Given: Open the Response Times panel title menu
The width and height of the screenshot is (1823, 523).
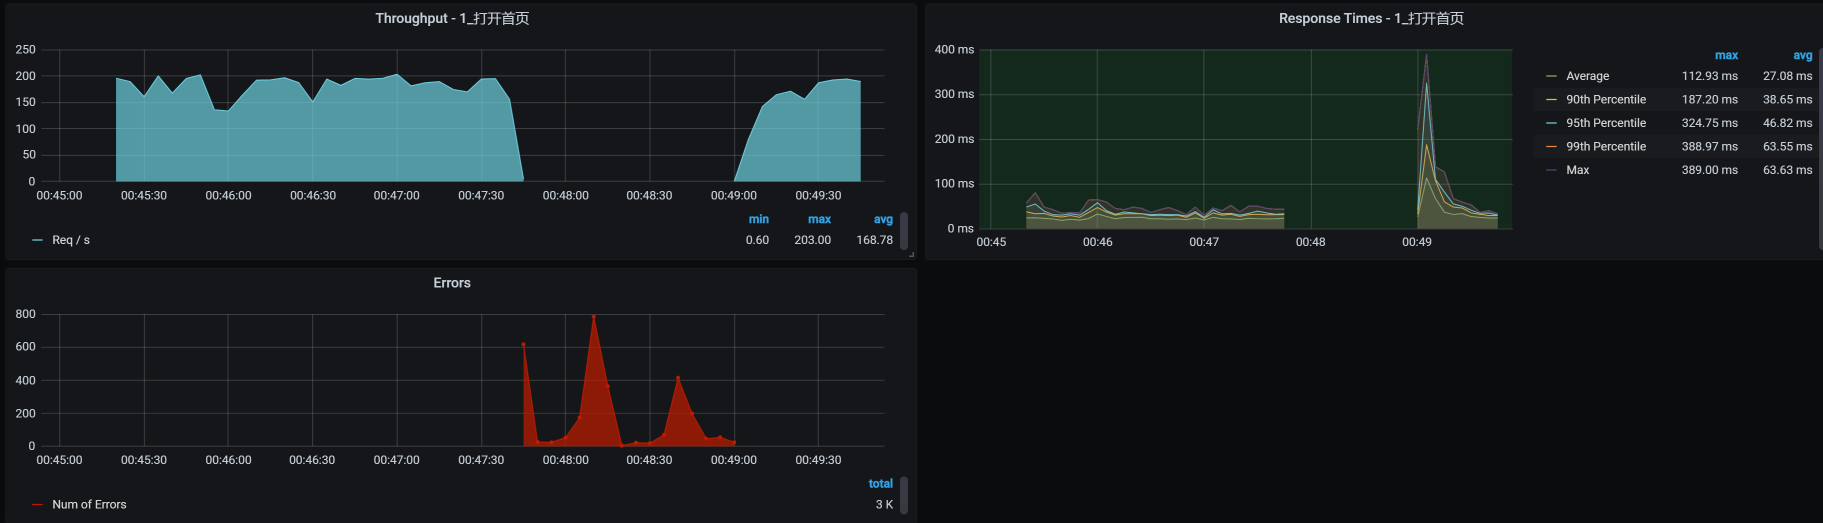Looking at the screenshot, I should 1370,18.
